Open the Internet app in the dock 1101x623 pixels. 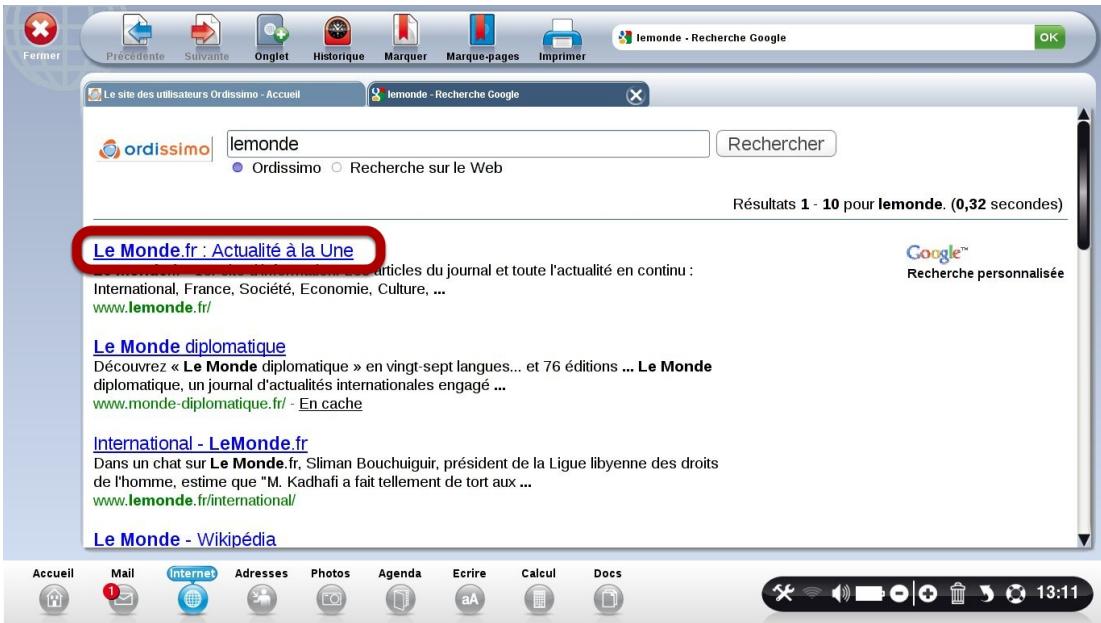192,590
